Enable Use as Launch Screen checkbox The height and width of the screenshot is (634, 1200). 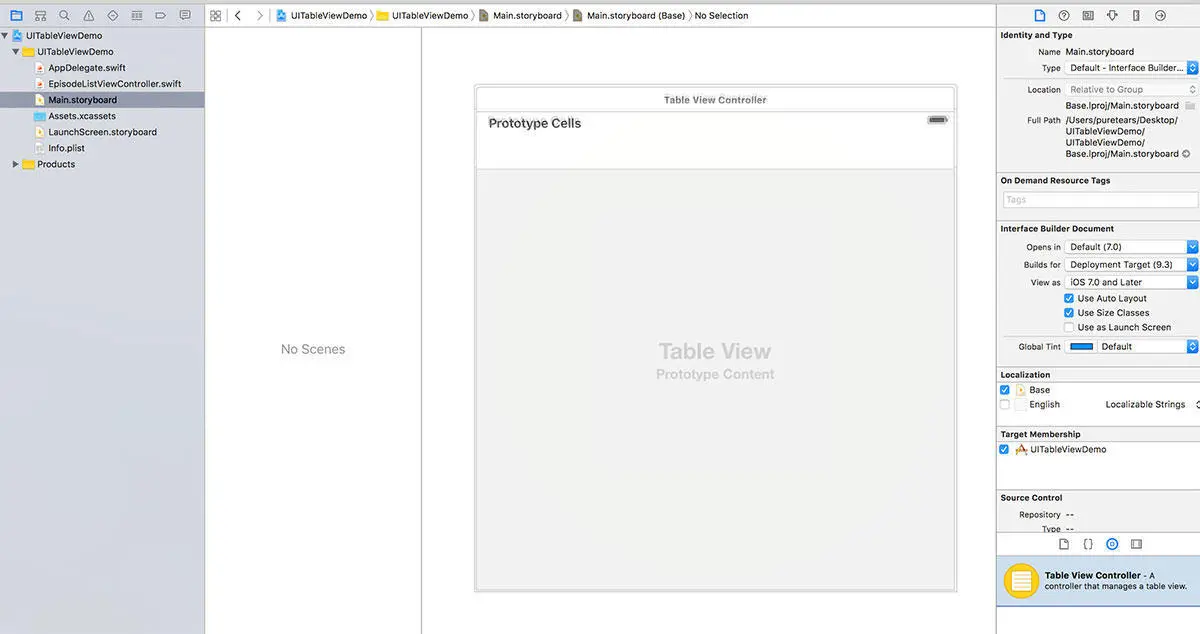[x=1069, y=327]
